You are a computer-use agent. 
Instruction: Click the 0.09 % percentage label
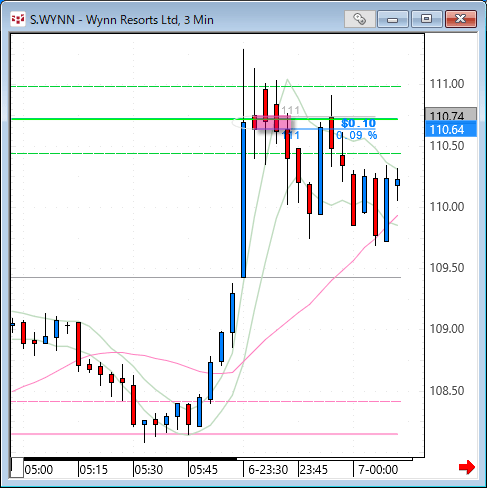click(x=356, y=135)
